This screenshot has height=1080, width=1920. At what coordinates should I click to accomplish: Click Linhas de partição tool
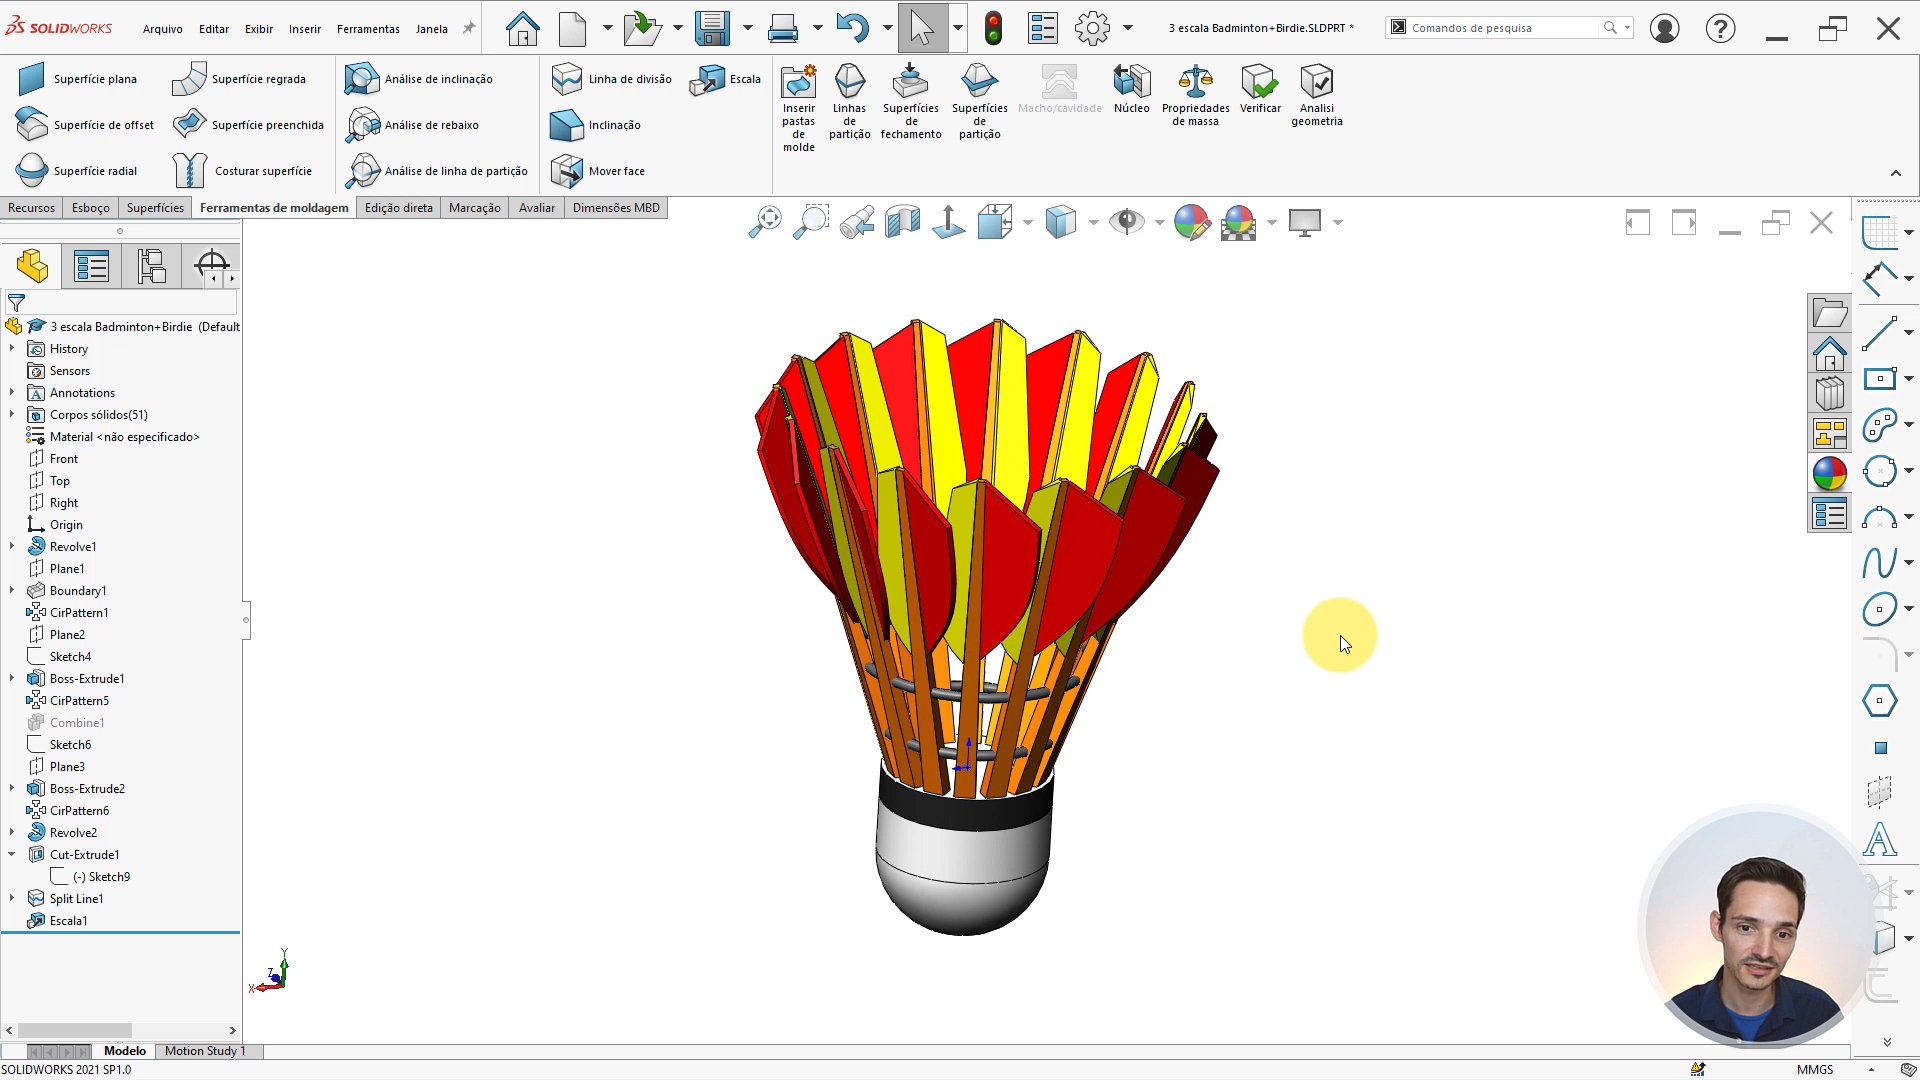point(849,102)
